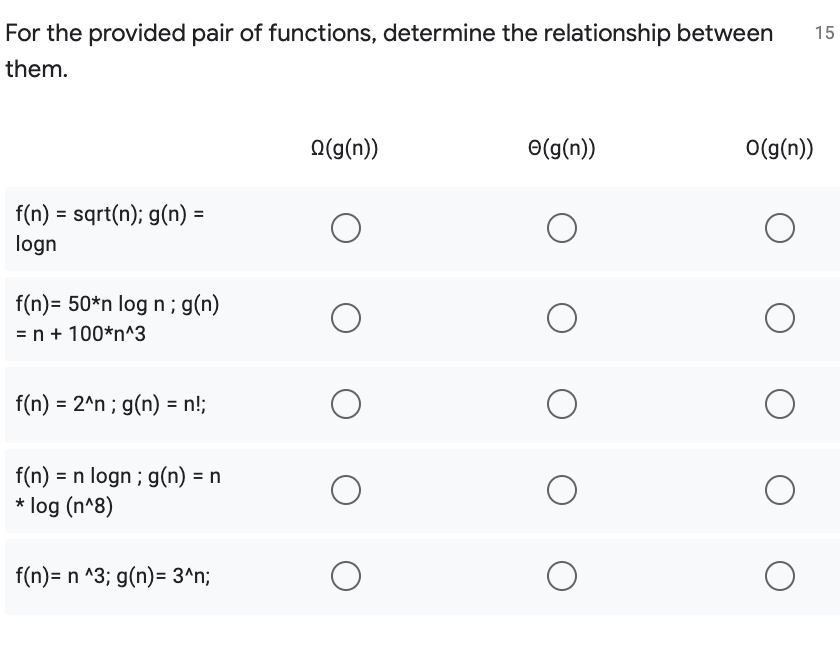The height and width of the screenshot is (646, 840).
Task: Select Ω(g(n)) for sqrt(n) and logn row
Action: (x=346, y=228)
